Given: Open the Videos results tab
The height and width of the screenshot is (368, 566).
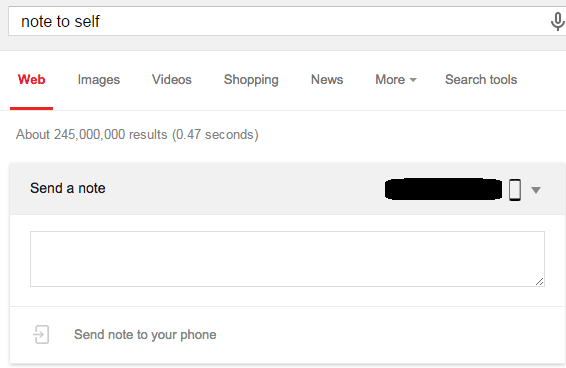Looking at the screenshot, I should click(x=171, y=79).
